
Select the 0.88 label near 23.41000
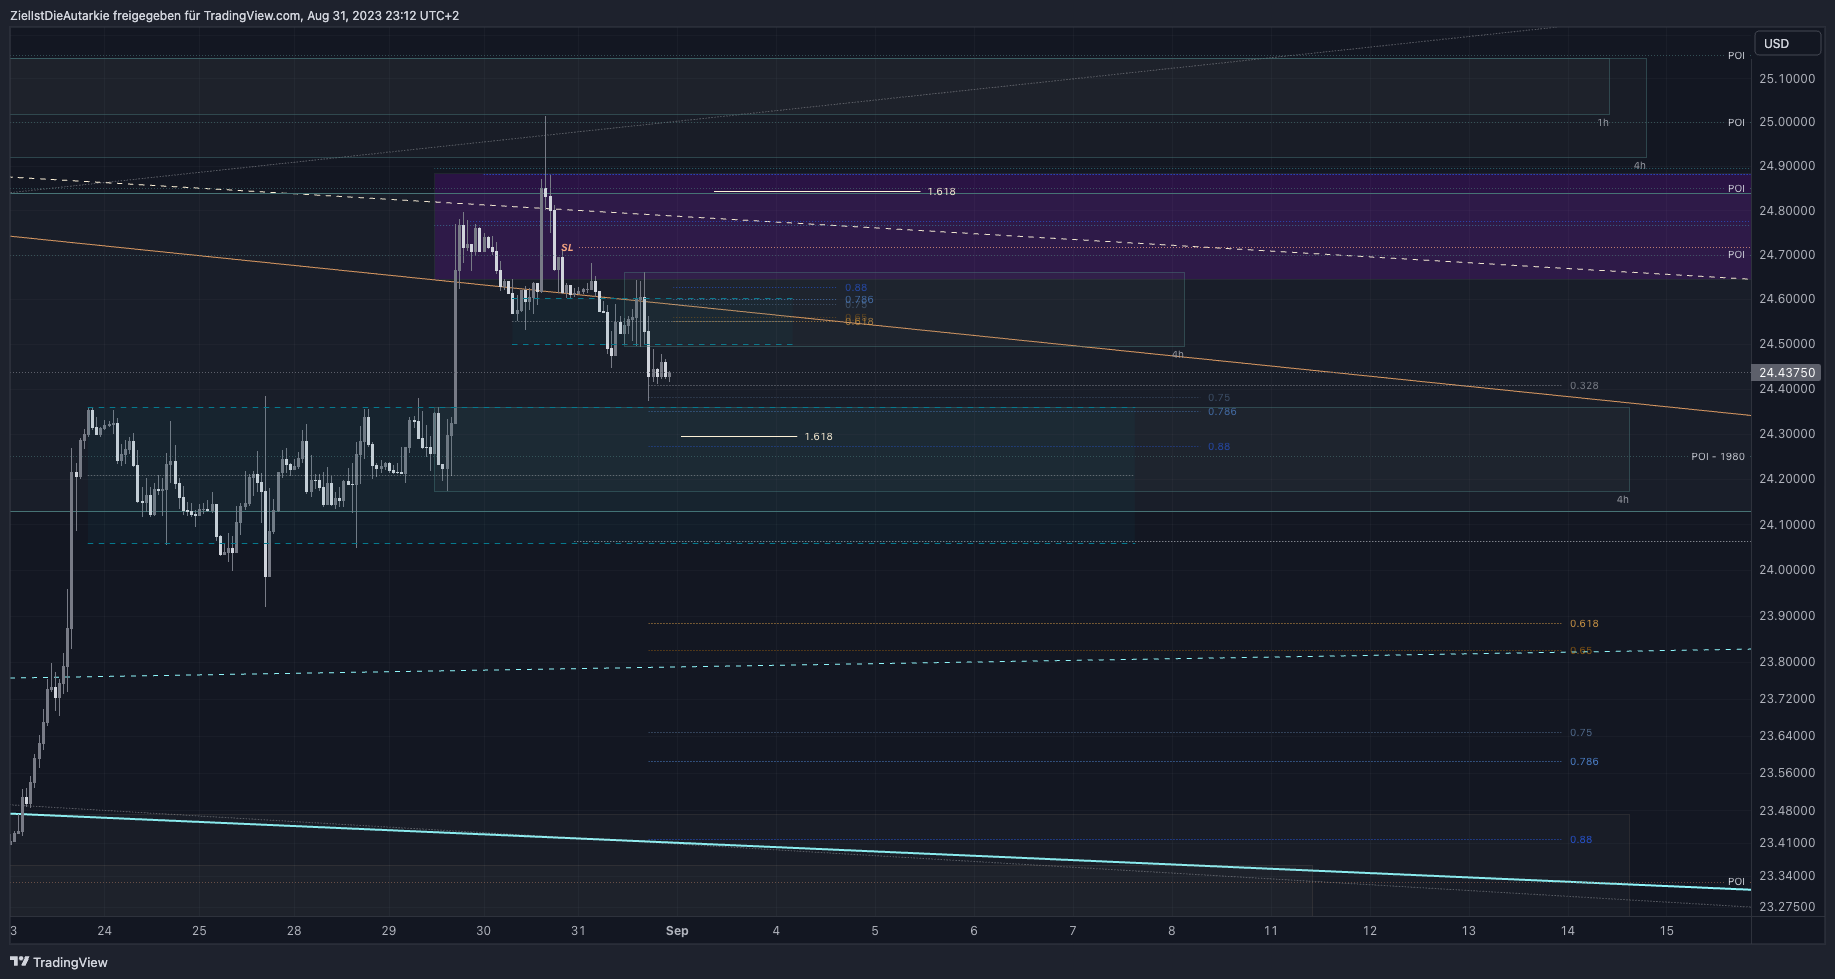coord(1580,839)
